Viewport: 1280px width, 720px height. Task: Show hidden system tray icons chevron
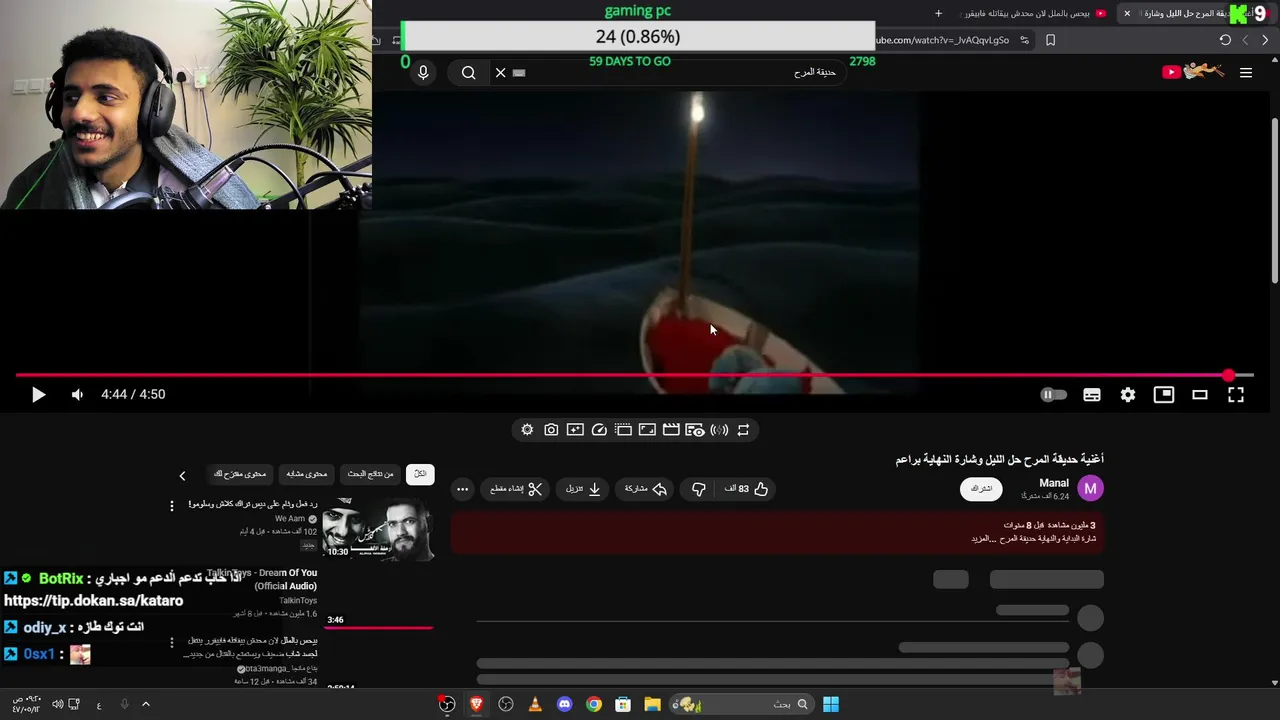145,704
